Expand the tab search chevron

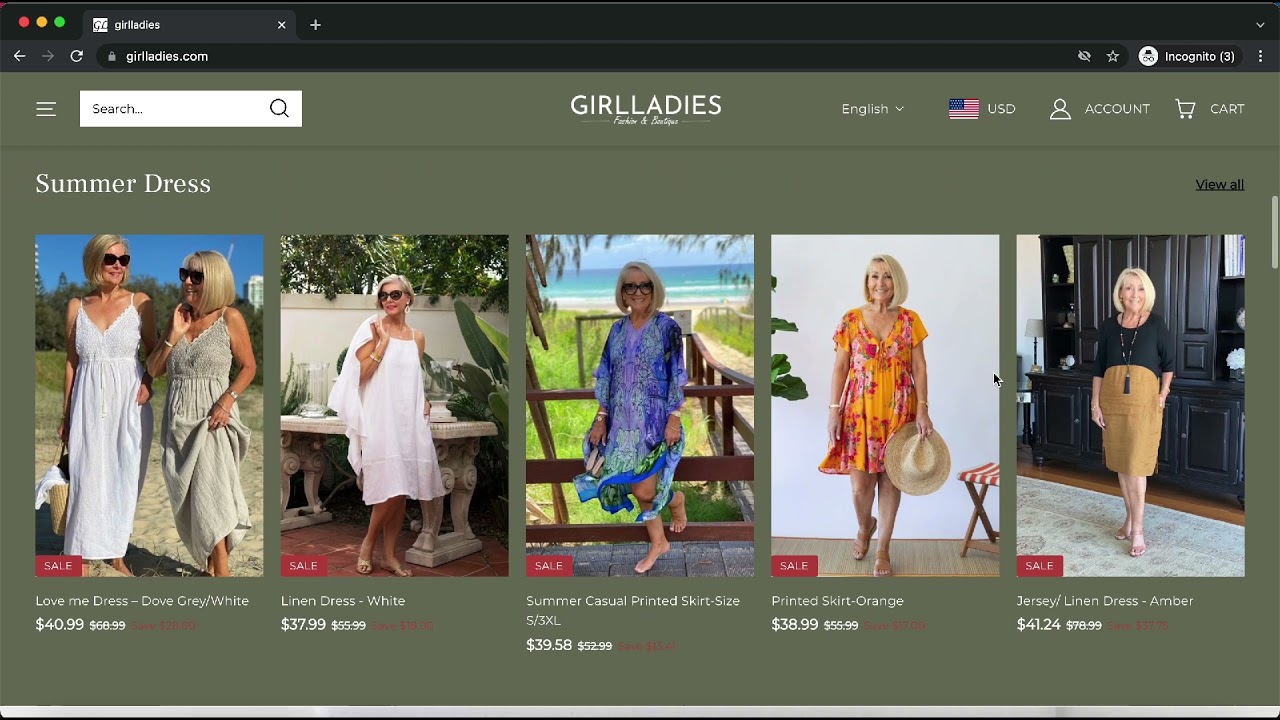point(1260,24)
